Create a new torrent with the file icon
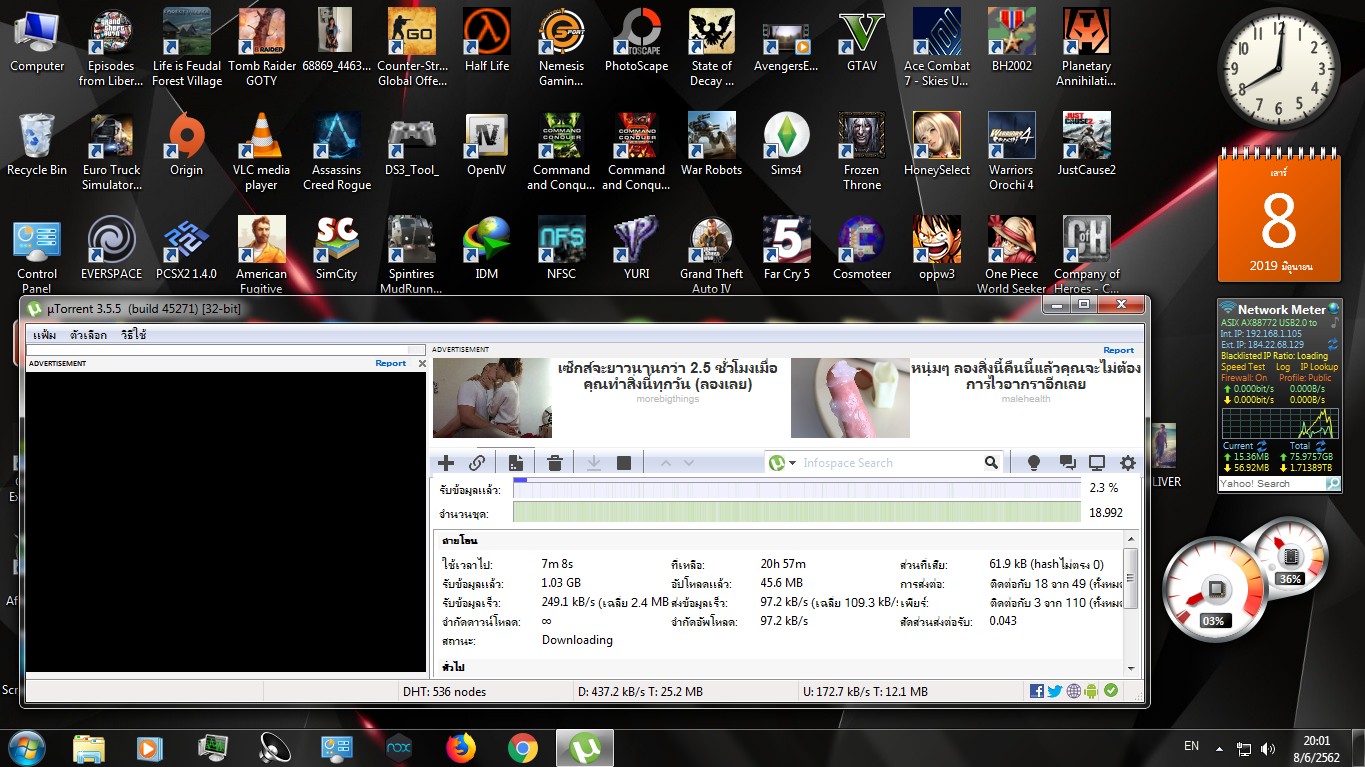1365x767 pixels. pyautogui.click(x=515, y=463)
